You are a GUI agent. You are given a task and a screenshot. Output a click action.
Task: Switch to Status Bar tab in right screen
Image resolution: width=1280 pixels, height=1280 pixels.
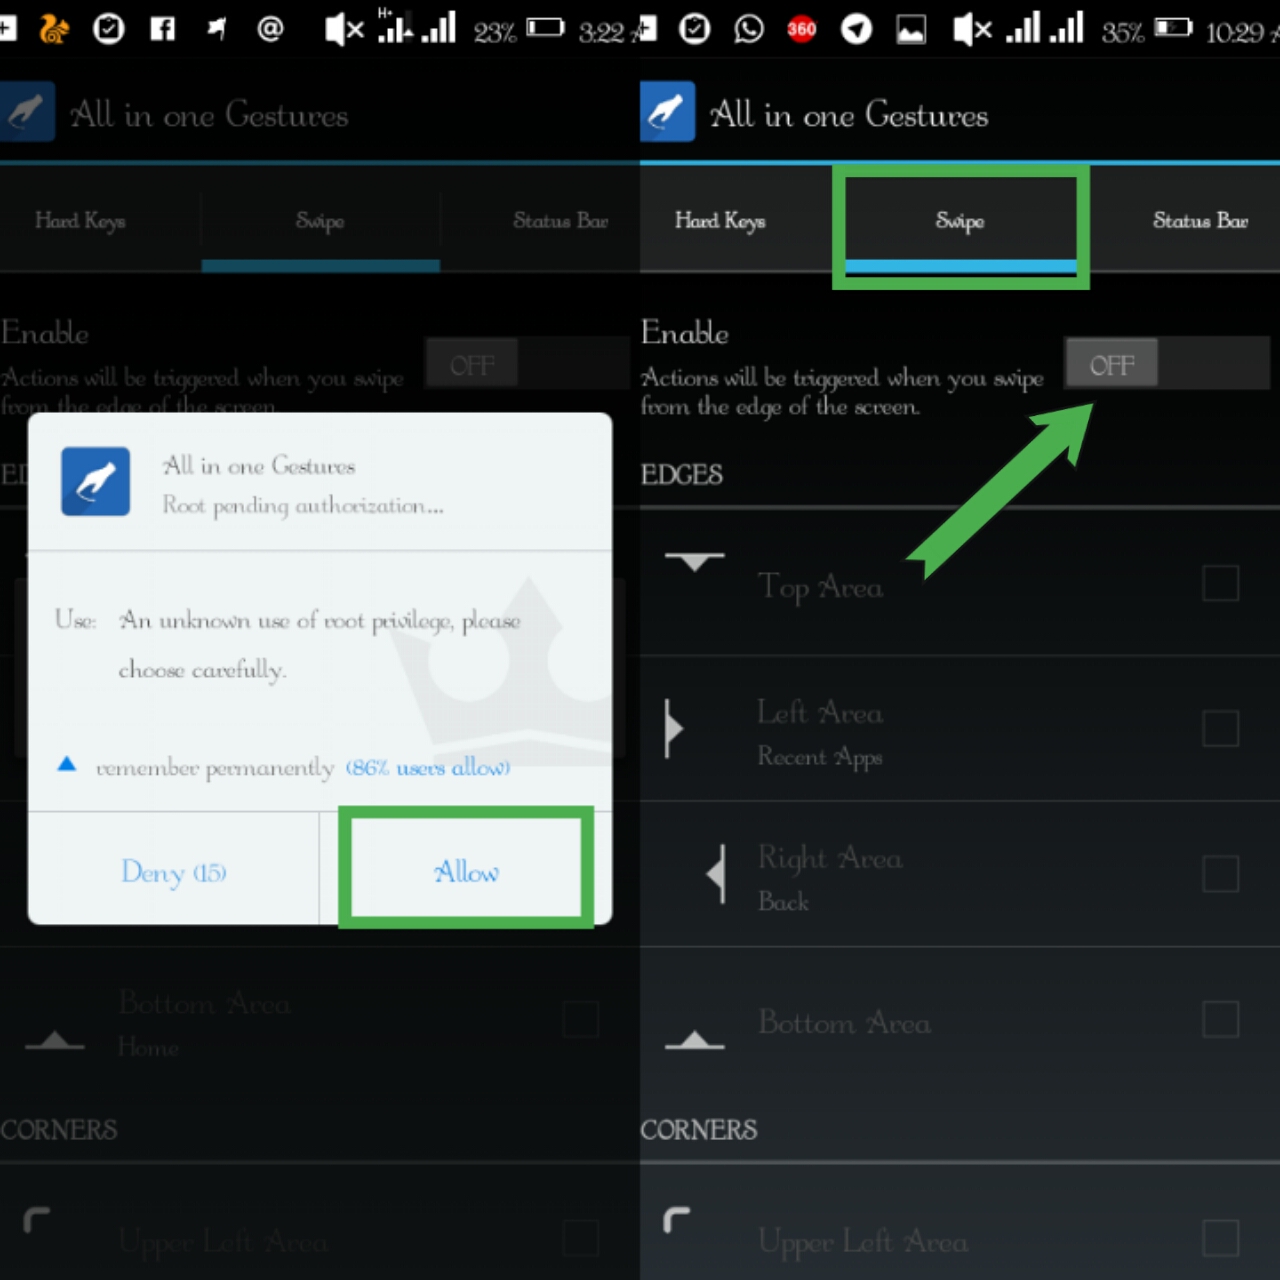tap(1200, 221)
